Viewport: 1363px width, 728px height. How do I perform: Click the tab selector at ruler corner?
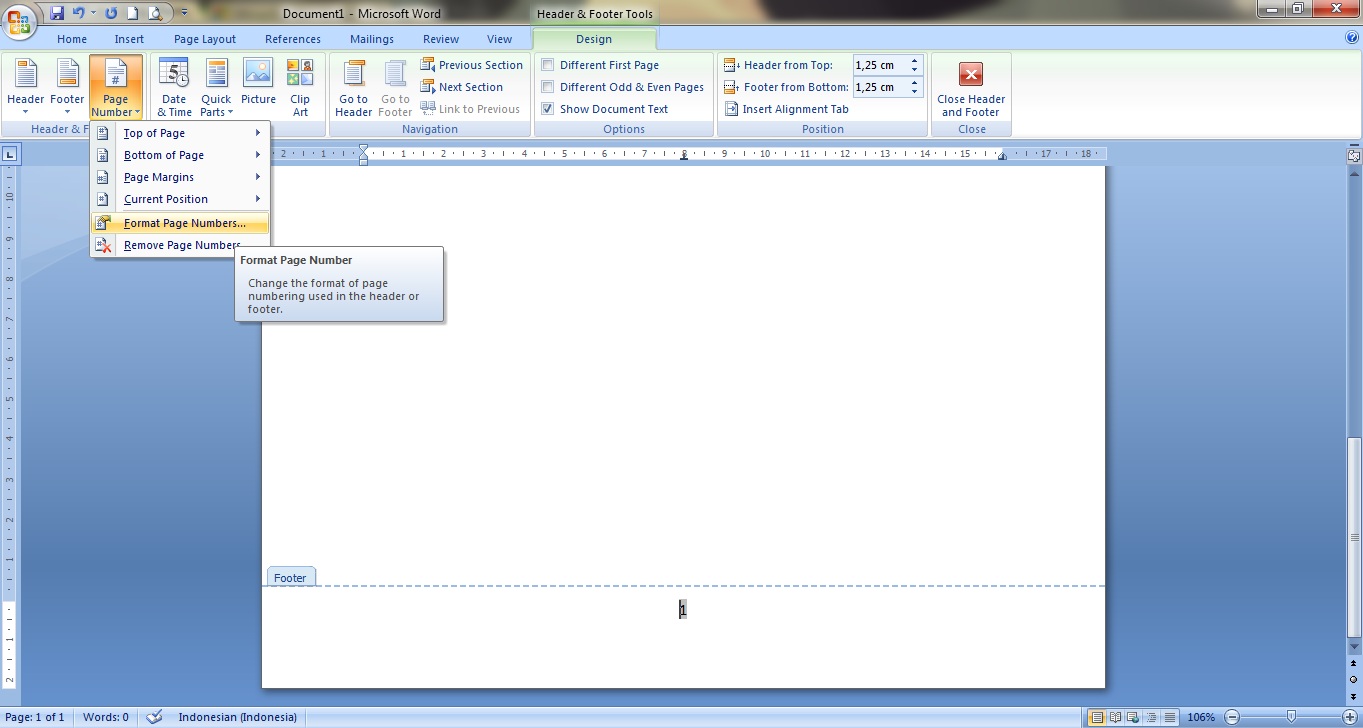click(x=9, y=154)
